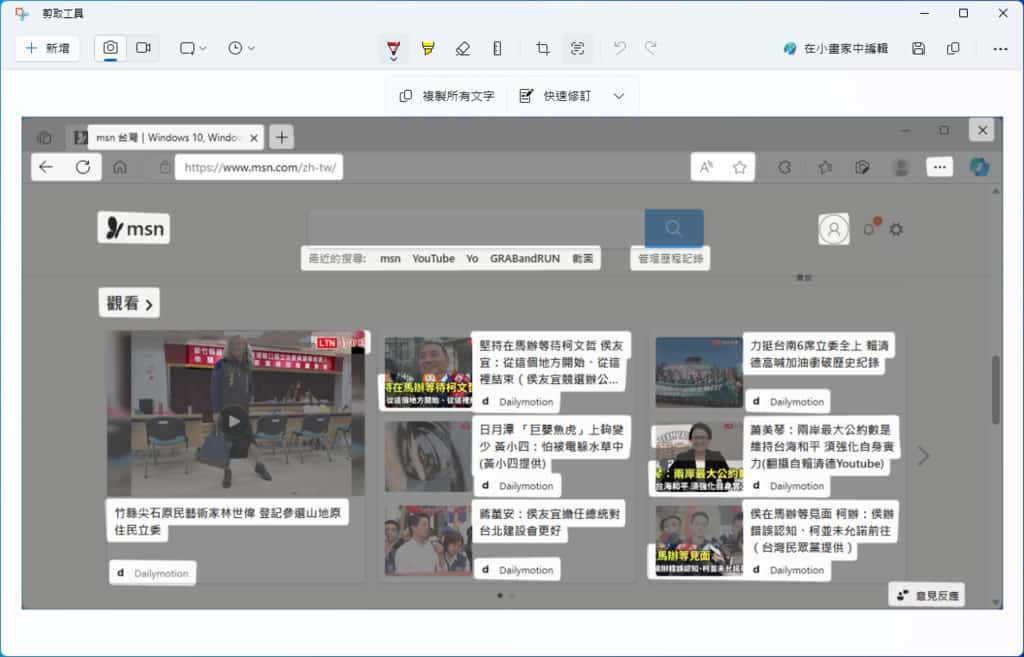Show the ruler tool
Viewport: 1024px width, 657px height.
pyautogui.click(x=497, y=48)
